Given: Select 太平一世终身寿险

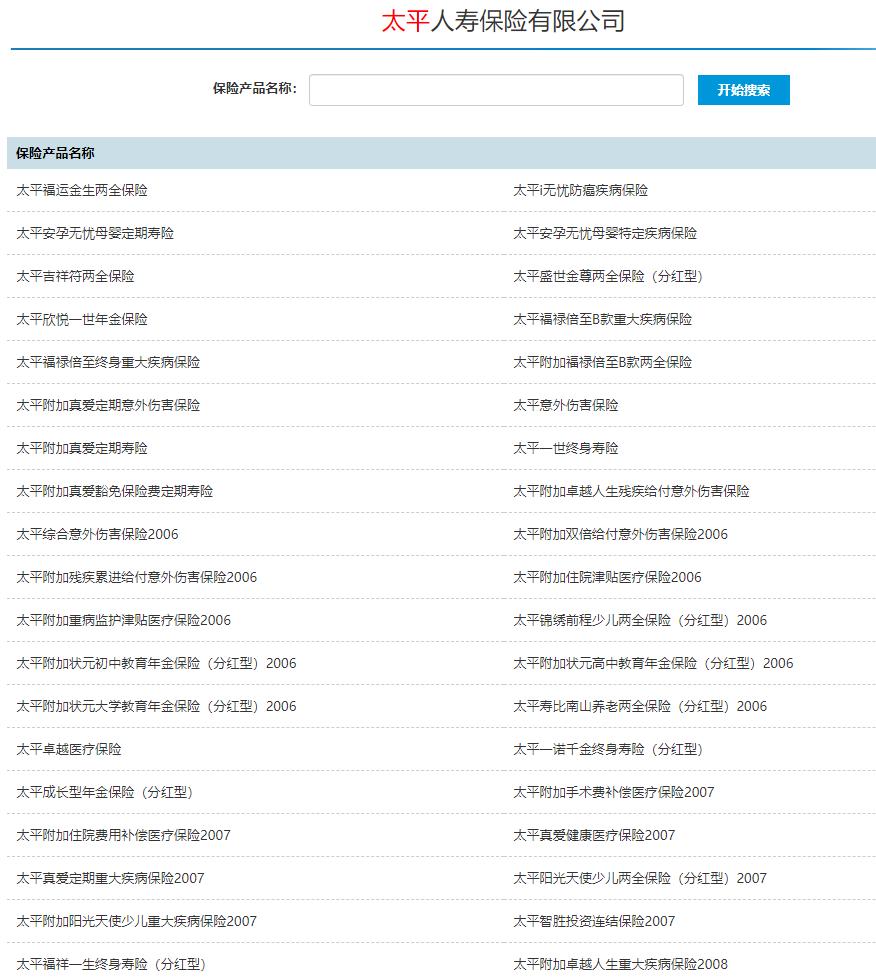Looking at the screenshot, I should coord(566,448).
